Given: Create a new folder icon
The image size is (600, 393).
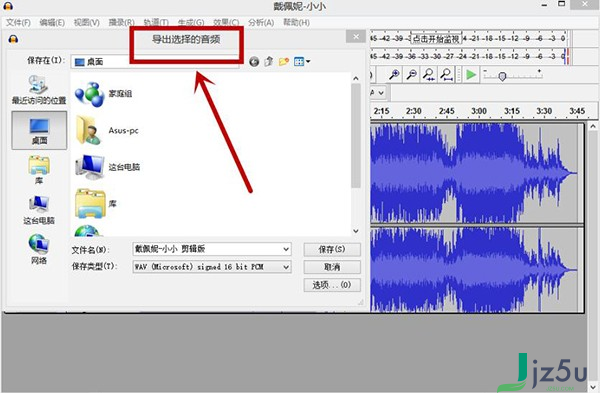Looking at the screenshot, I should coord(284,61).
